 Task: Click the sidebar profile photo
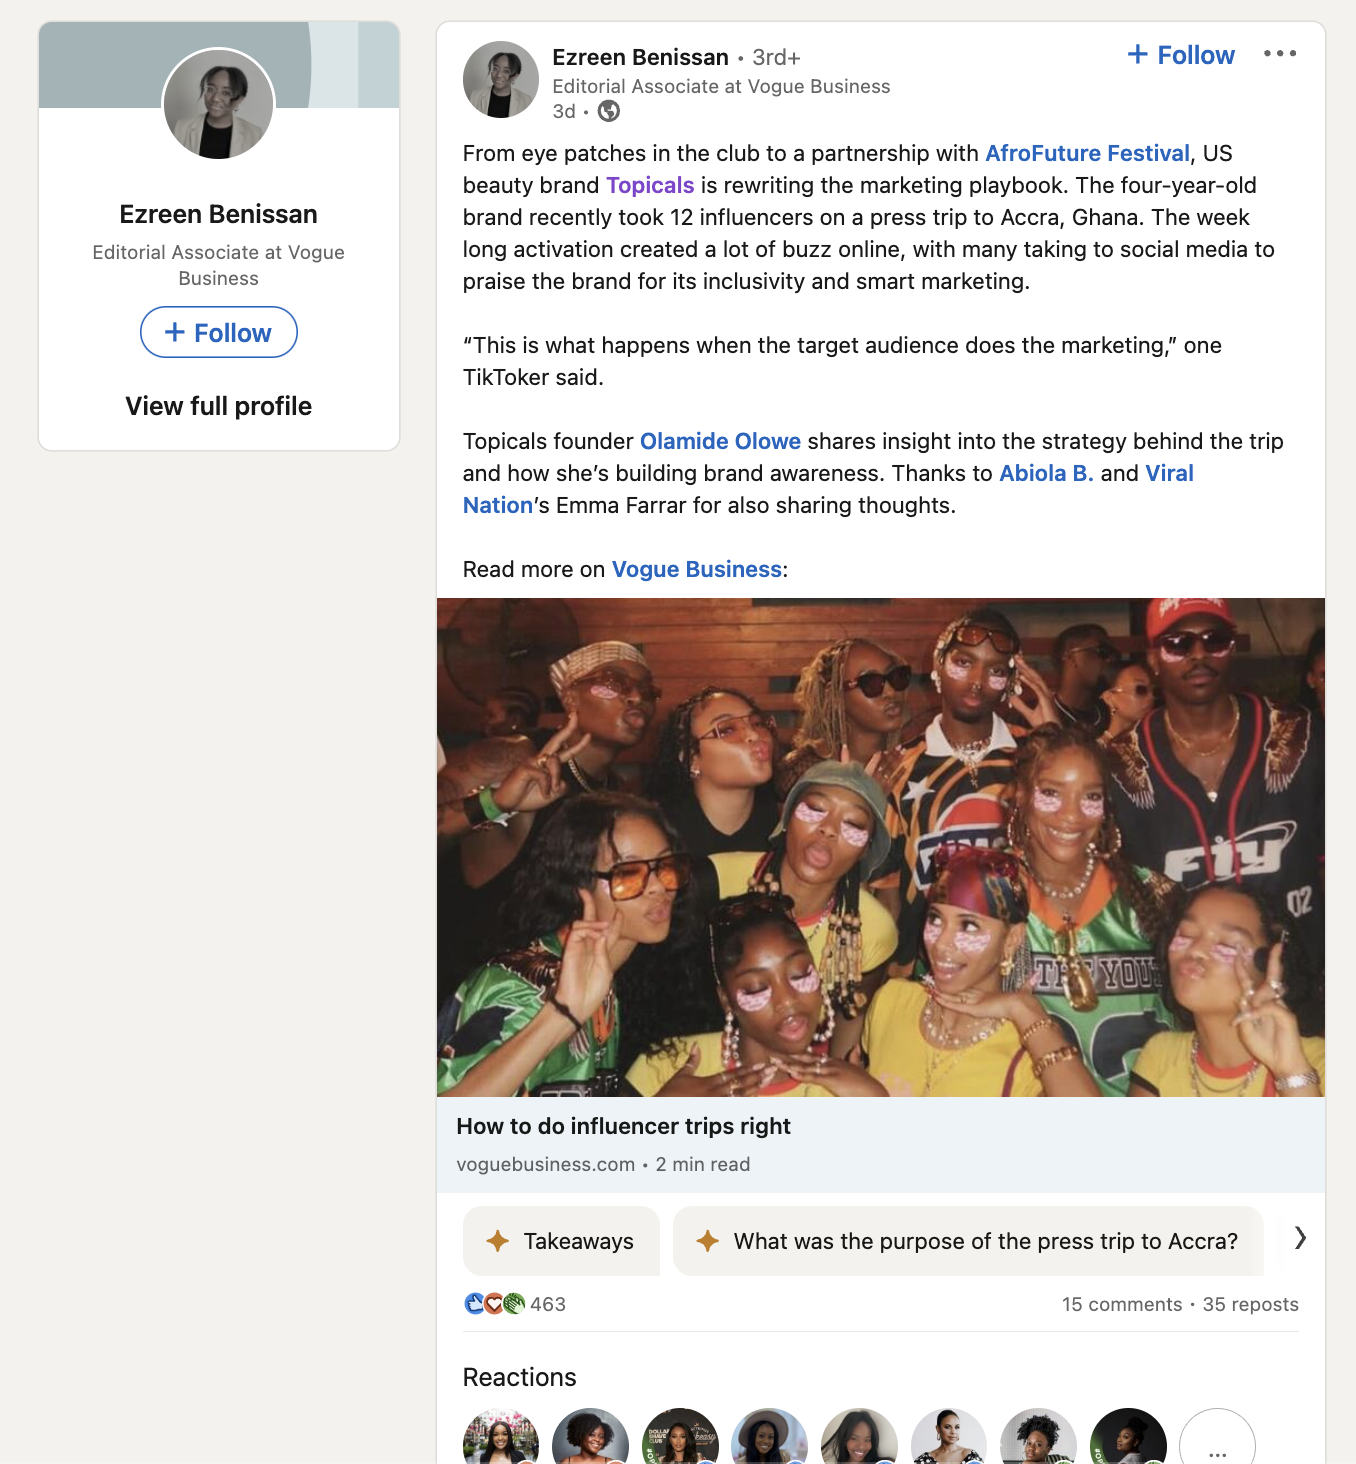218,103
